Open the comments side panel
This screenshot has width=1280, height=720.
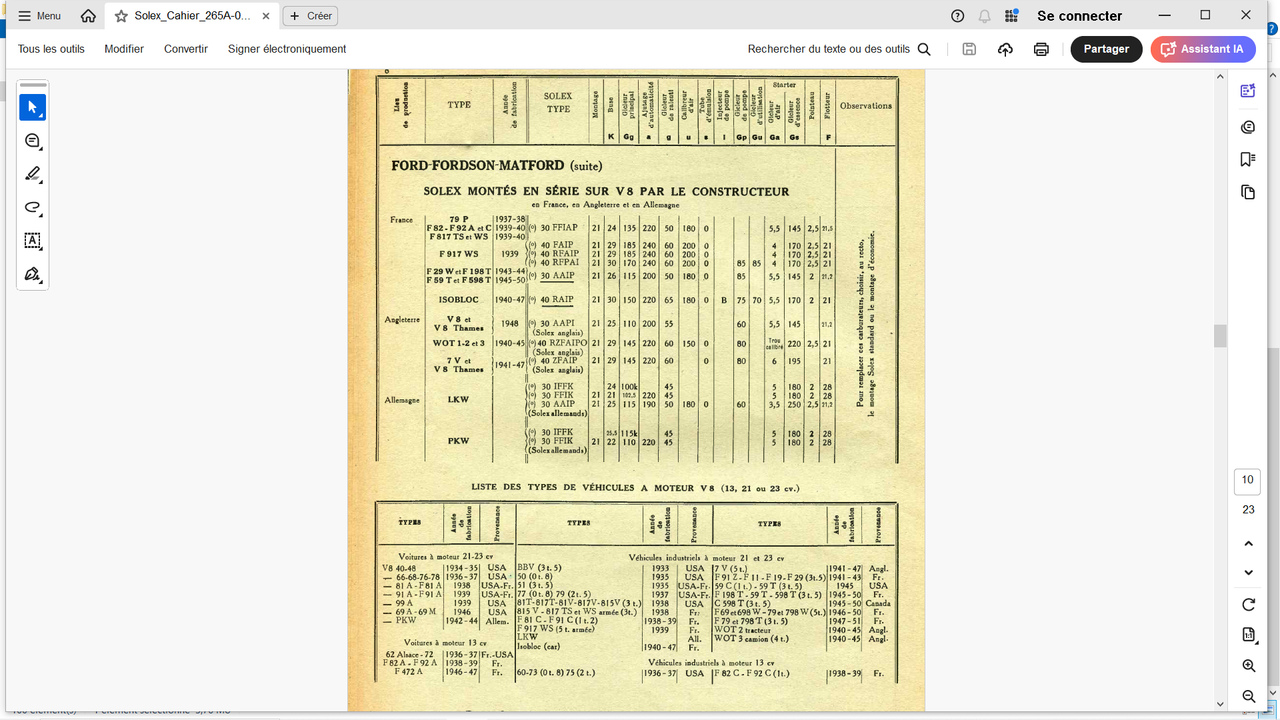[x=1248, y=127]
